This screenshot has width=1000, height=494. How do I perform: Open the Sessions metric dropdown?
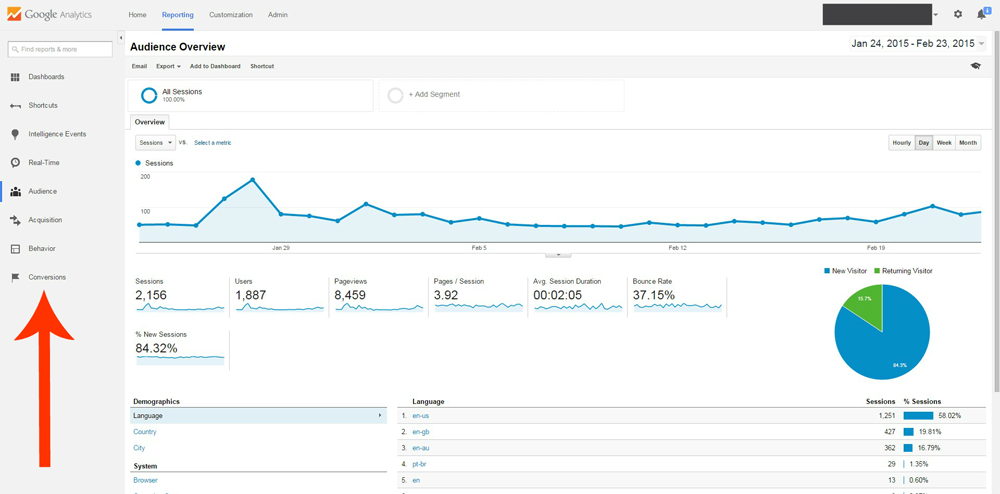[x=155, y=143]
